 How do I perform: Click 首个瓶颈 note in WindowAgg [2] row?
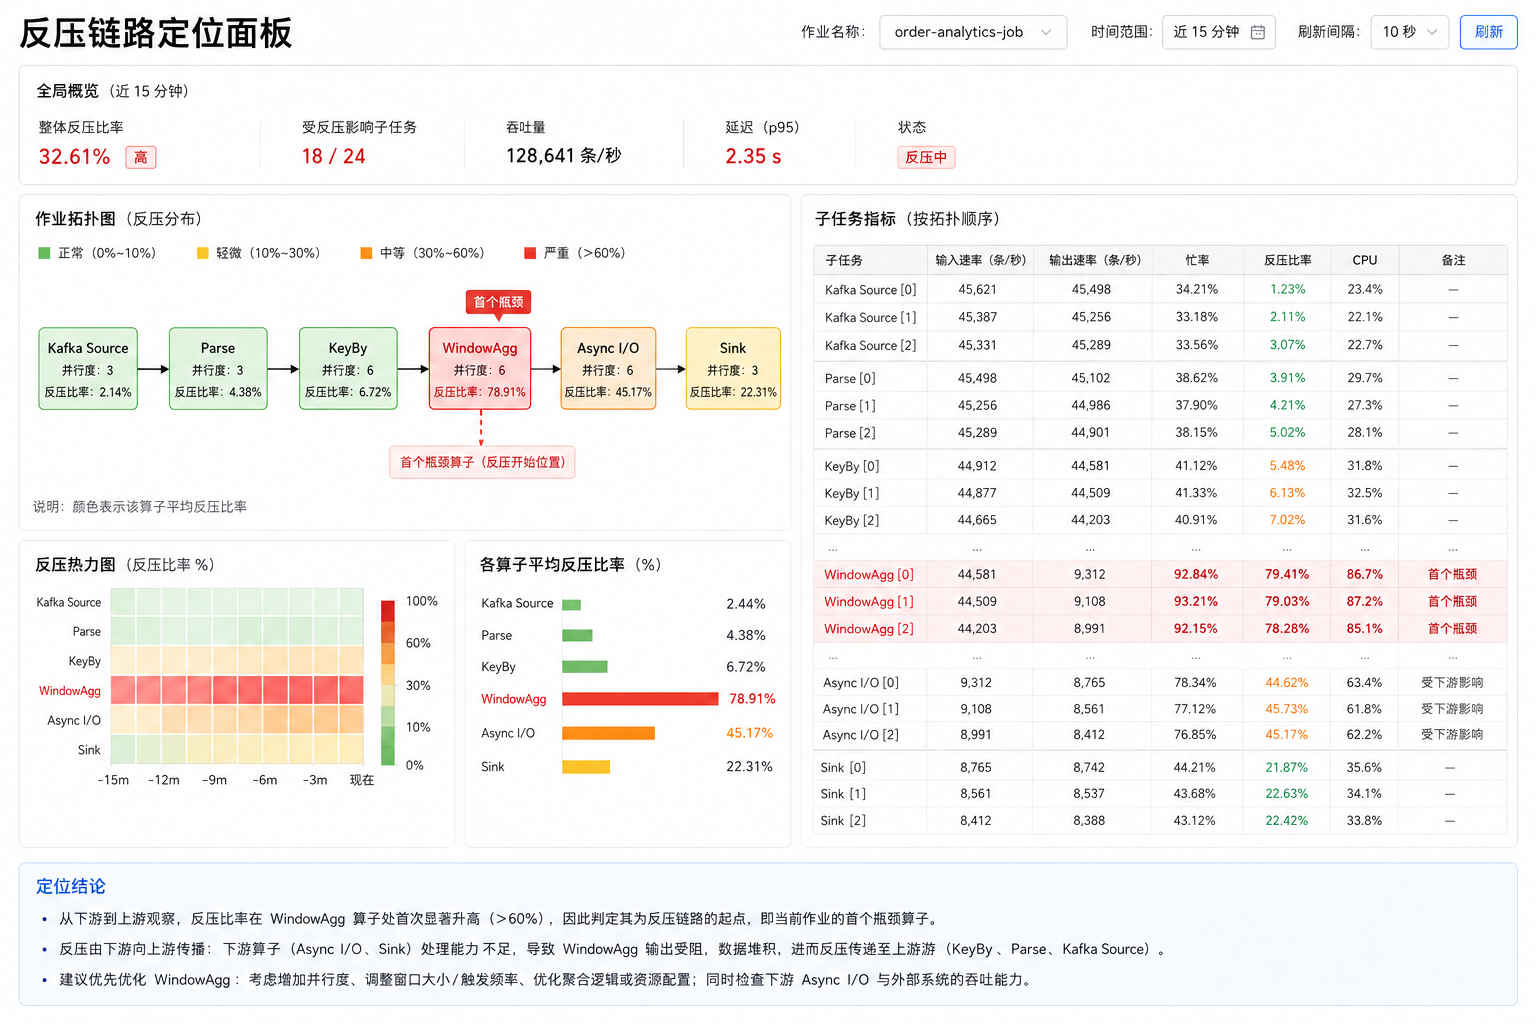click(1452, 628)
